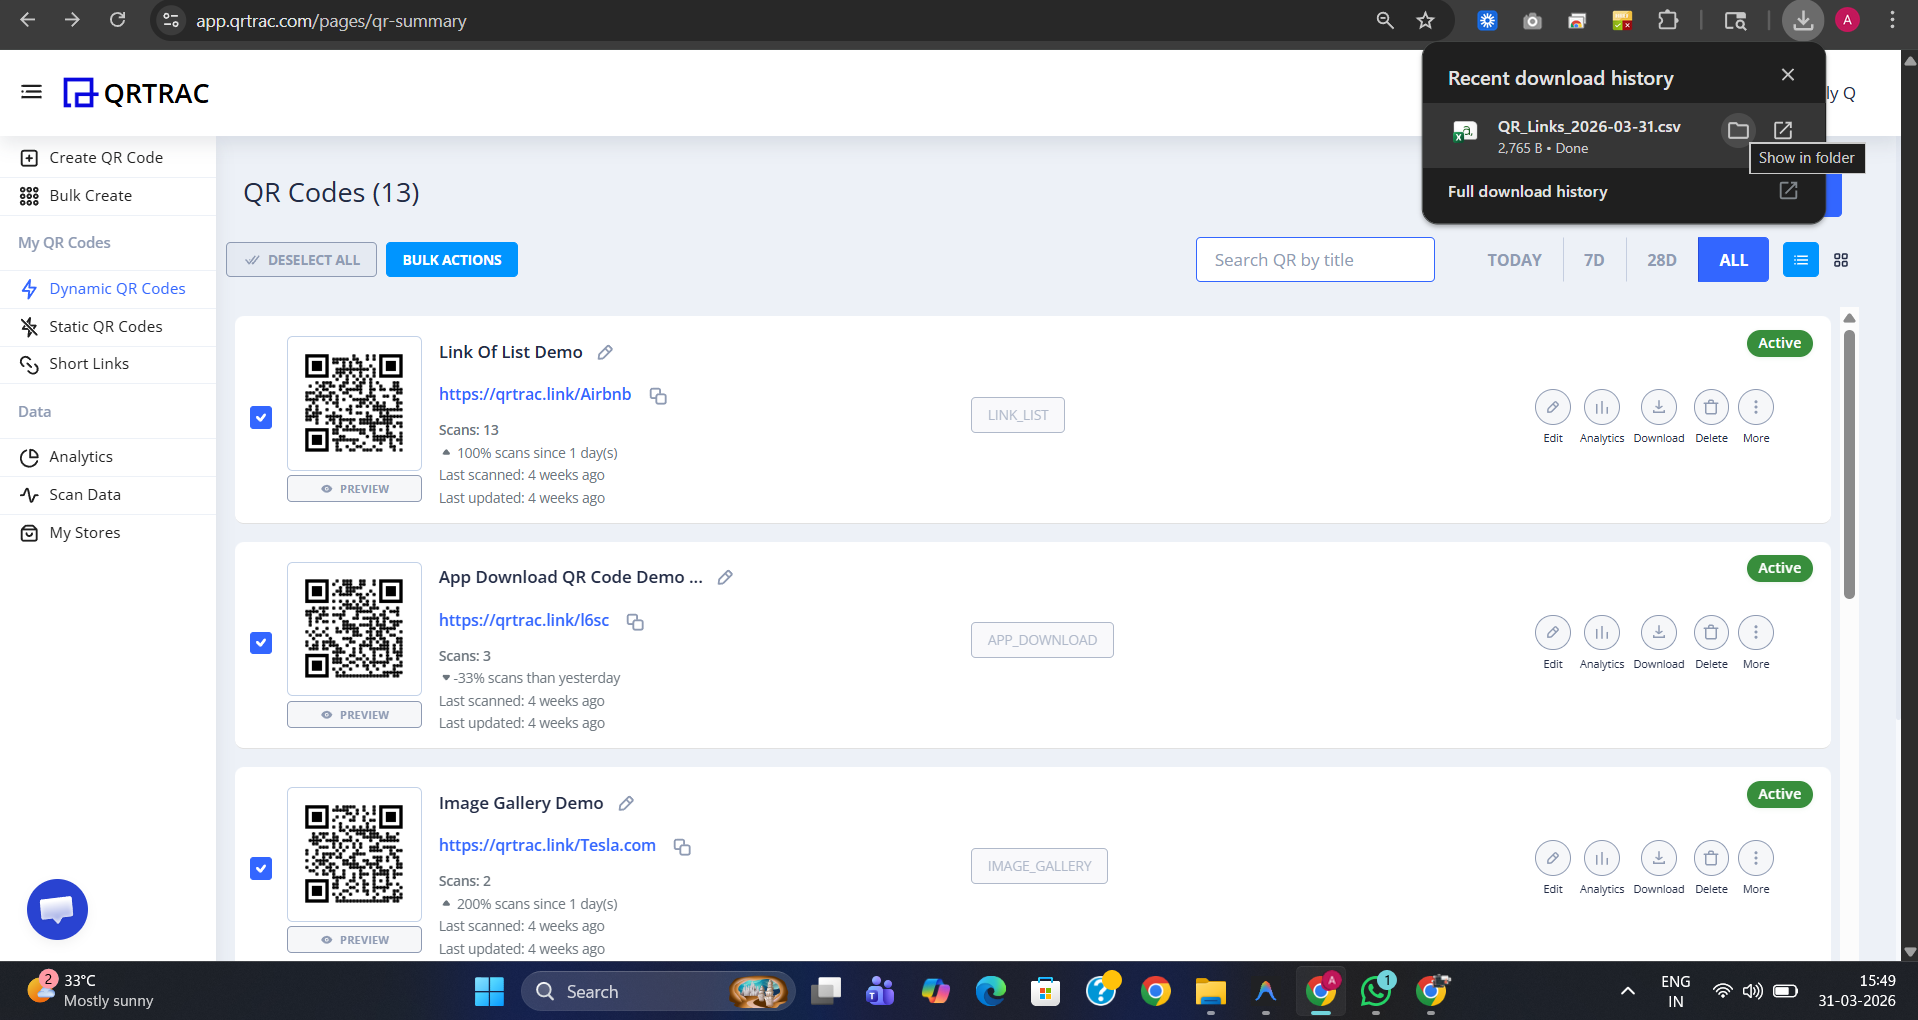Open the chat support bubble

point(56,909)
